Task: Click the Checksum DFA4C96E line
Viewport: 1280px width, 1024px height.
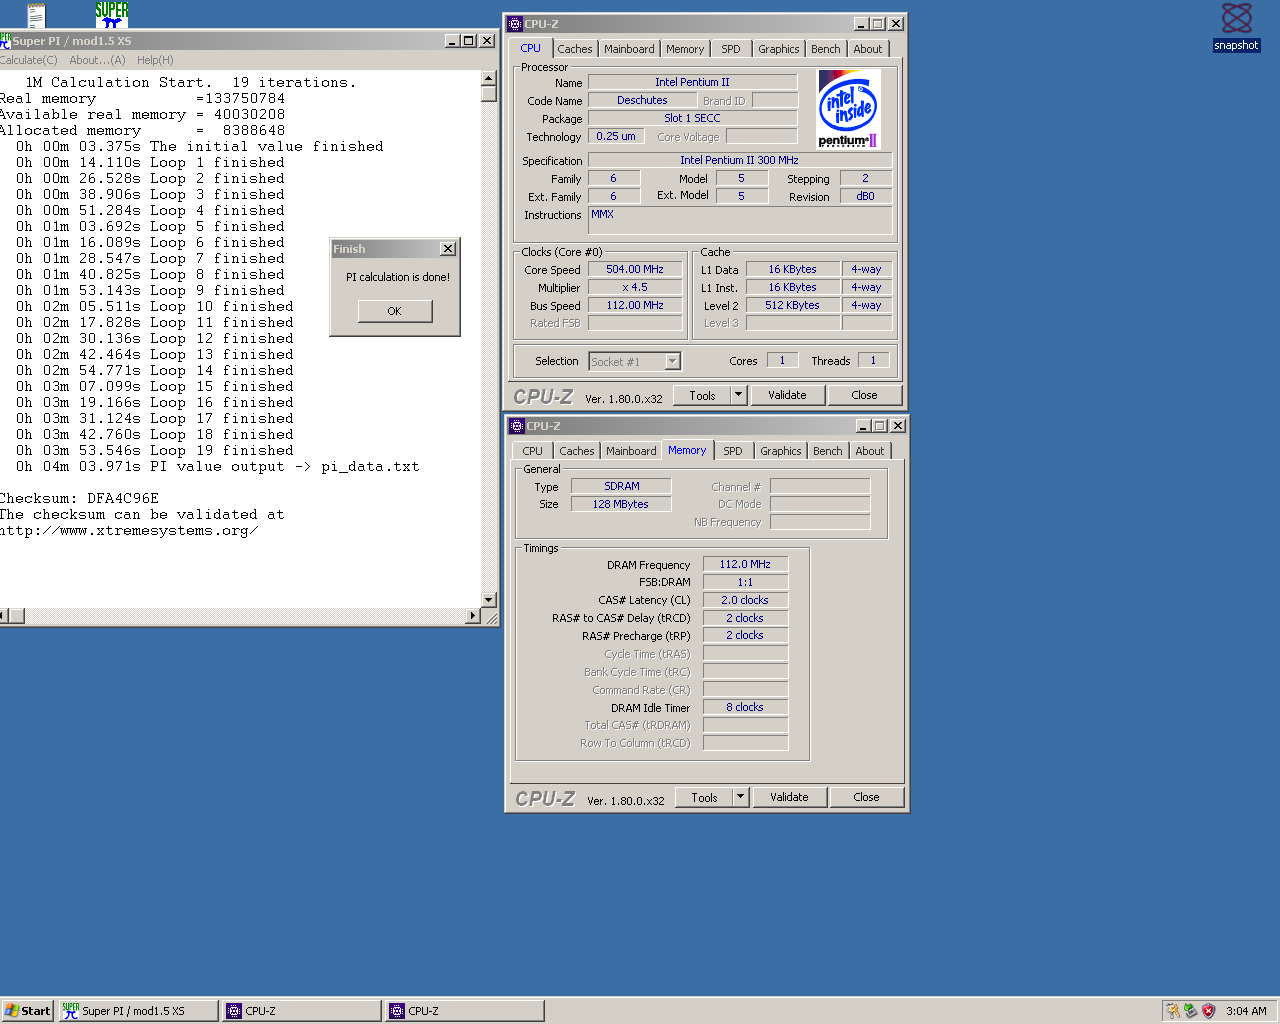Action: [x=79, y=498]
